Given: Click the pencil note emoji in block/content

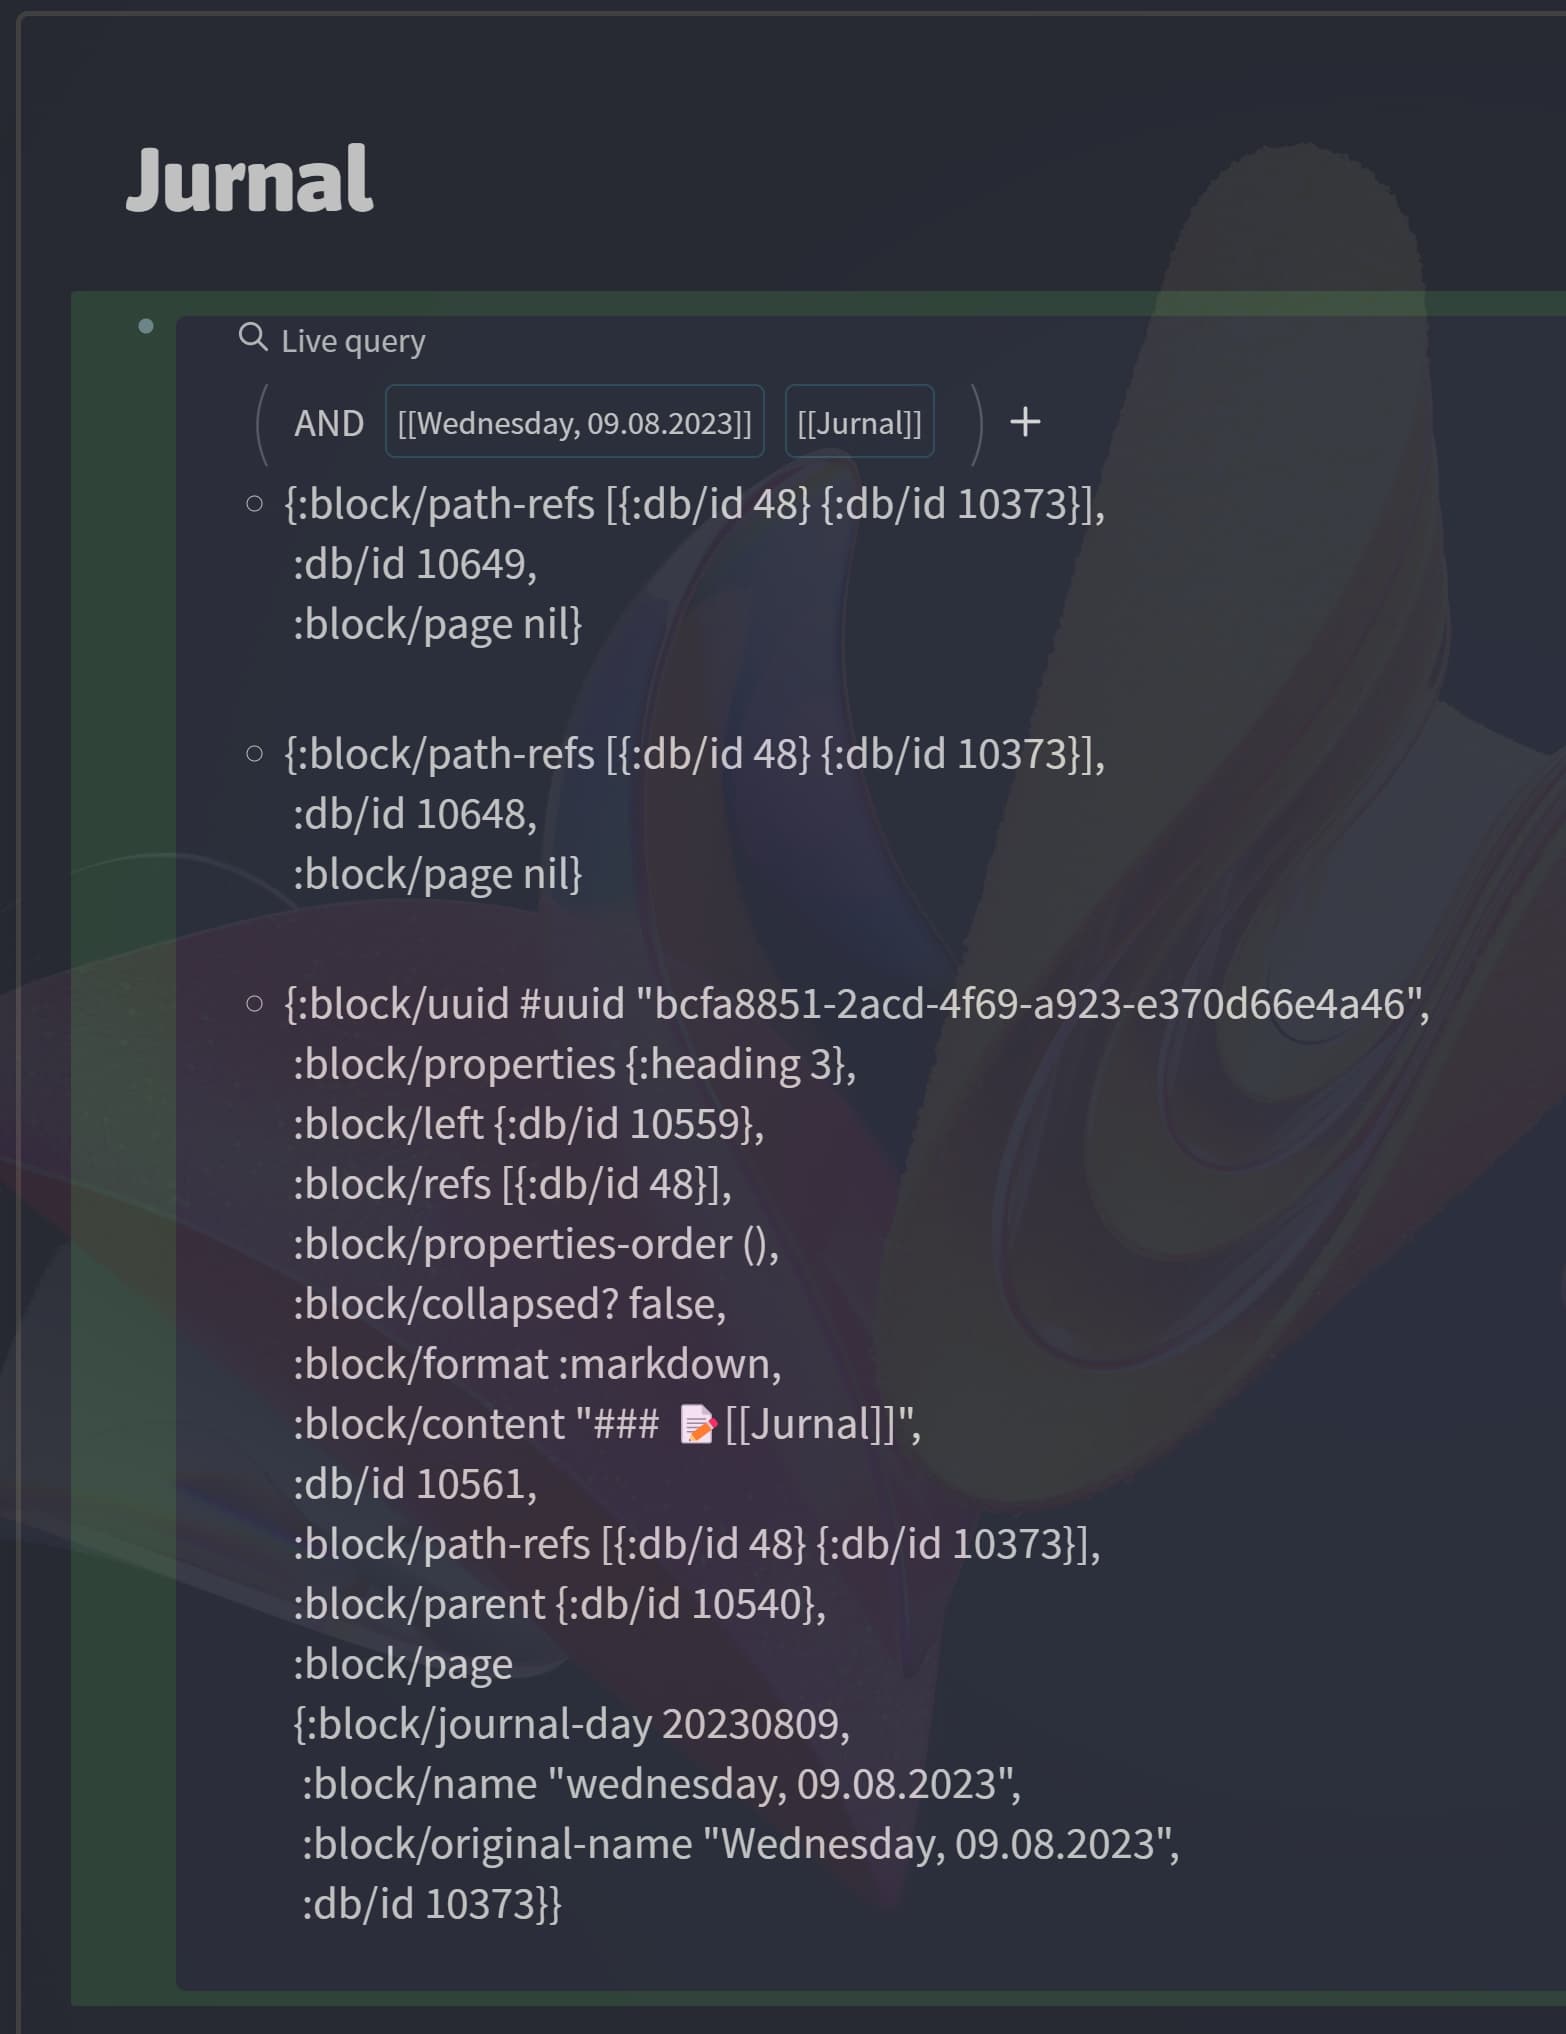Looking at the screenshot, I should [x=697, y=1424].
